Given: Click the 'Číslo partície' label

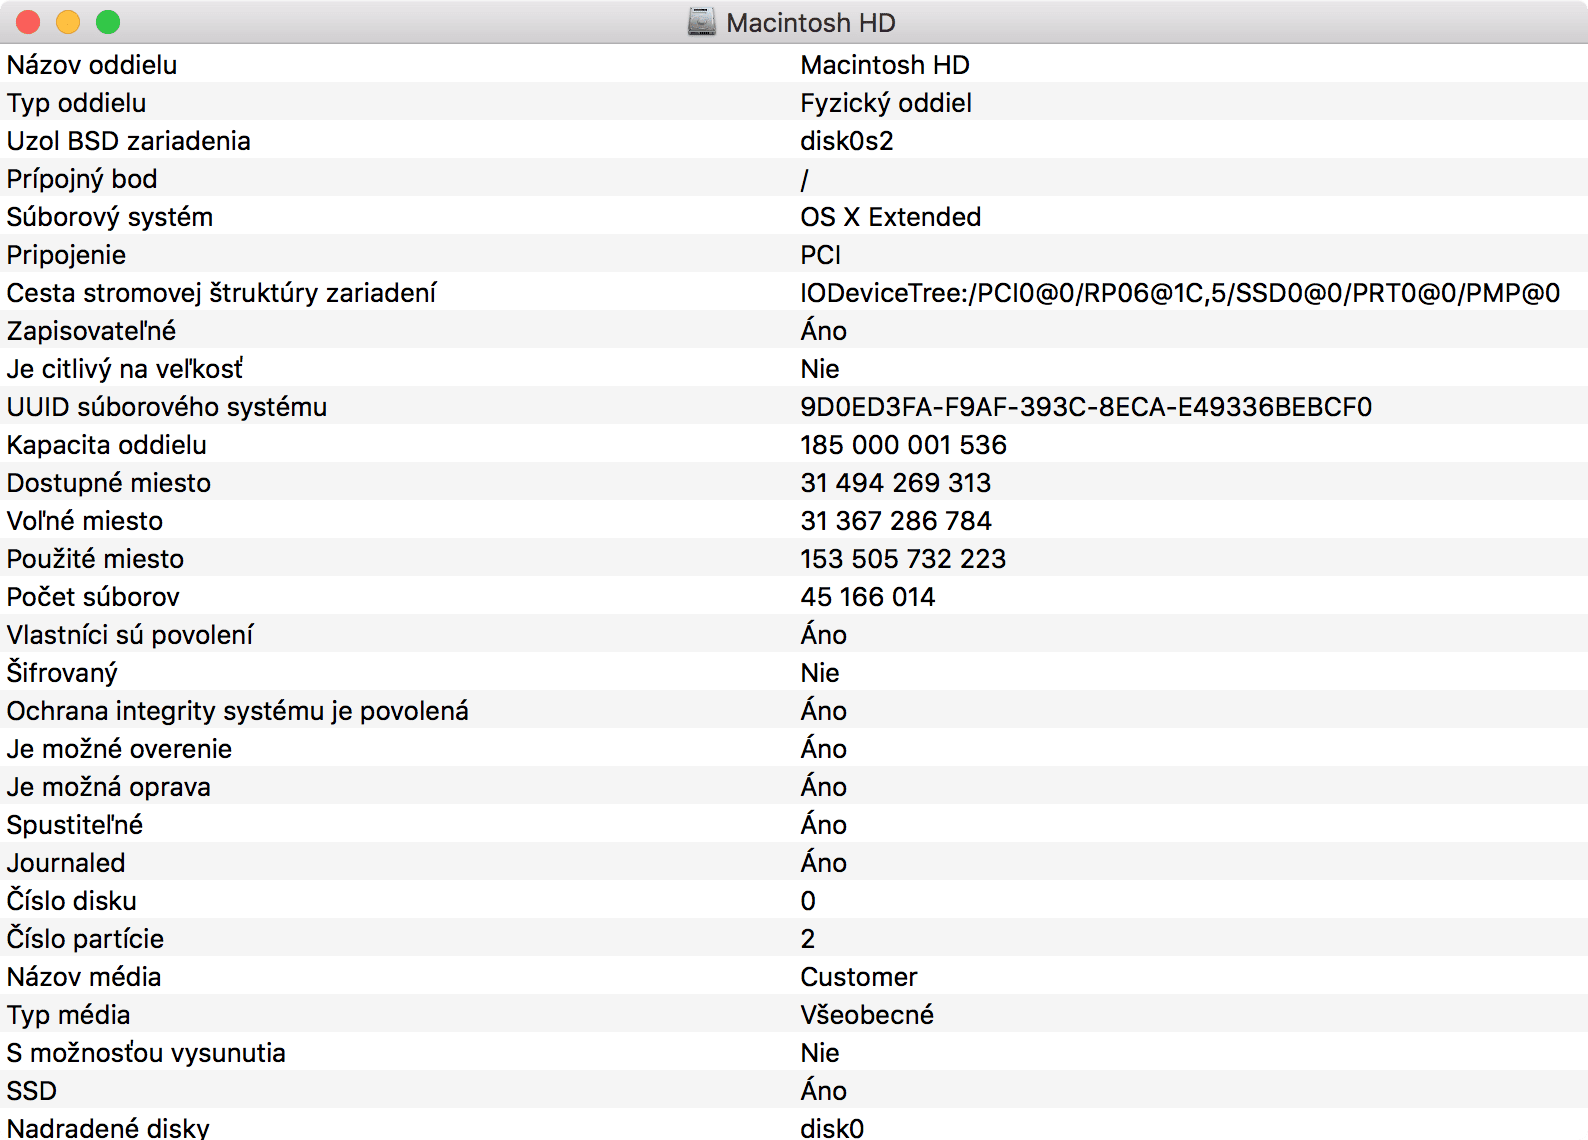Looking at the screenshot, I should pyautogui.click(x=85, y=939).
